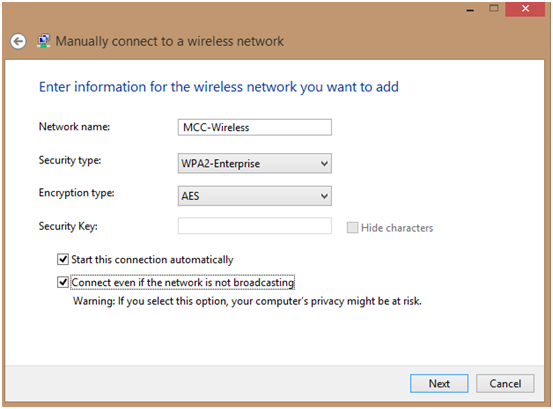Minimize the wizard window
The image size is (553, 409).
coord(470,10)
